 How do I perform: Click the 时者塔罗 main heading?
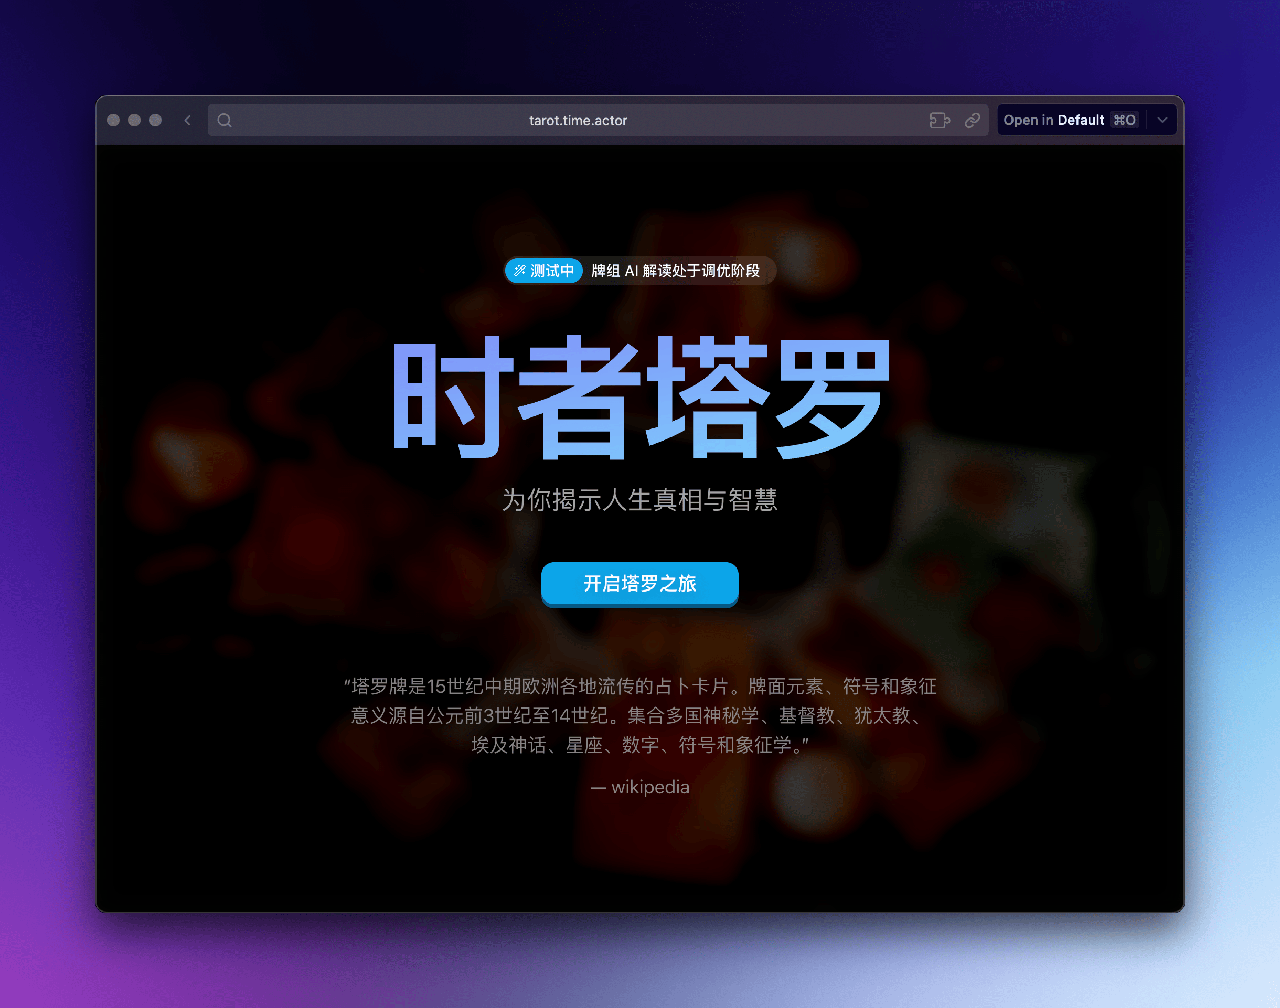coord(640,398)
